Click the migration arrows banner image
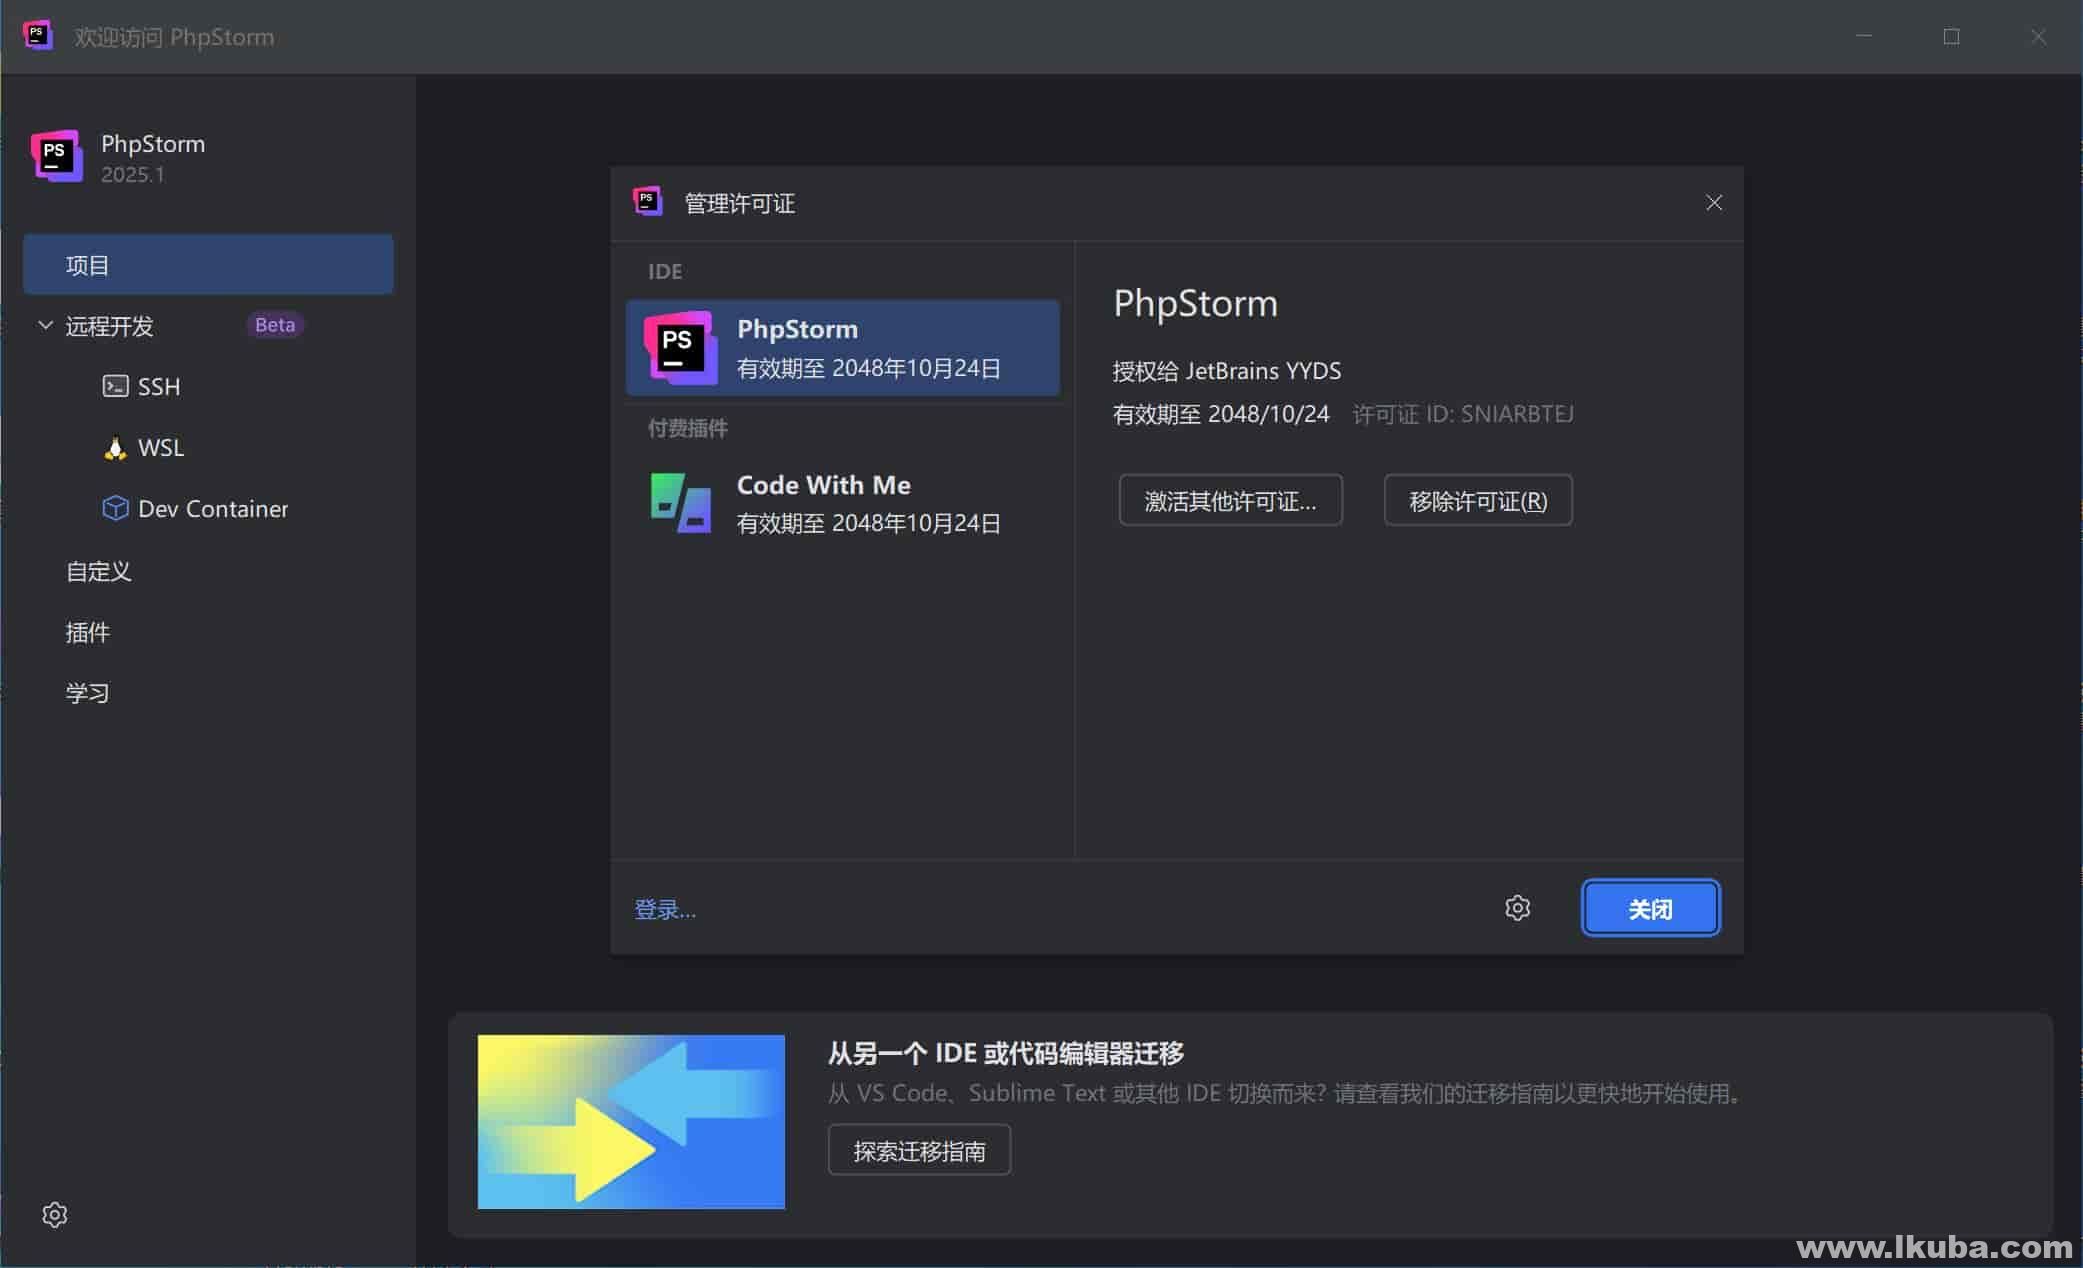 [631, 1122]
